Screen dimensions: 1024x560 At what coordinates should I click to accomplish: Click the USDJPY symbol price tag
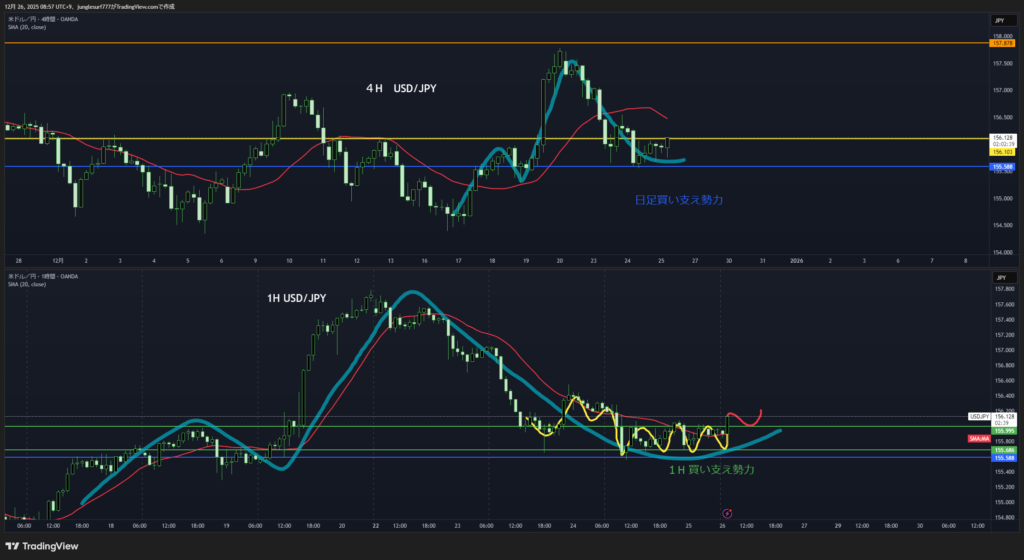pos(979,416)
